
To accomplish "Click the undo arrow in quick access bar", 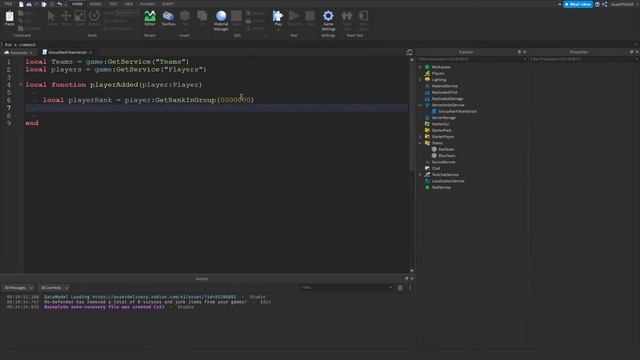I will pyautogui.click(x=60, y=4).
